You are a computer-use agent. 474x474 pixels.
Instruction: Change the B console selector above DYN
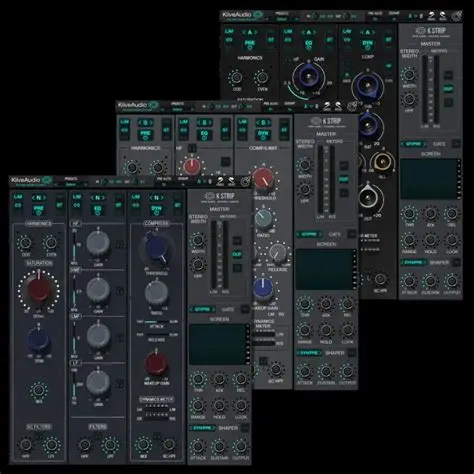click(x=263, y=123)
